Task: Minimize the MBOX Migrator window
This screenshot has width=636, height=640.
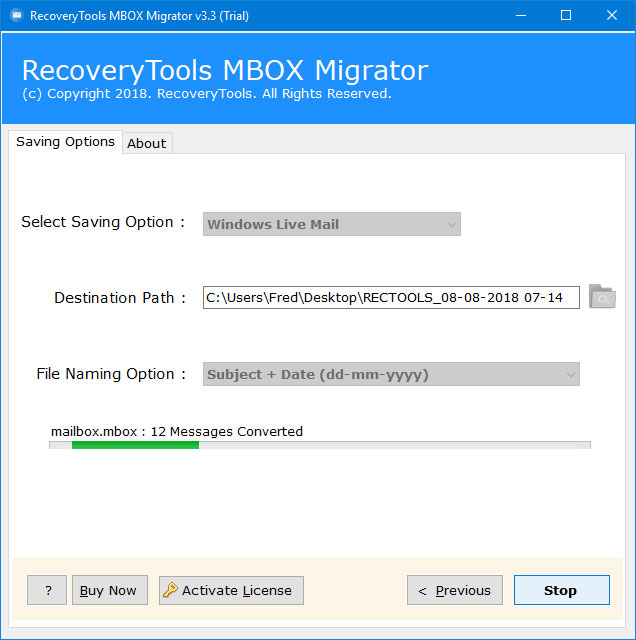Action: (x=521, y=16)
